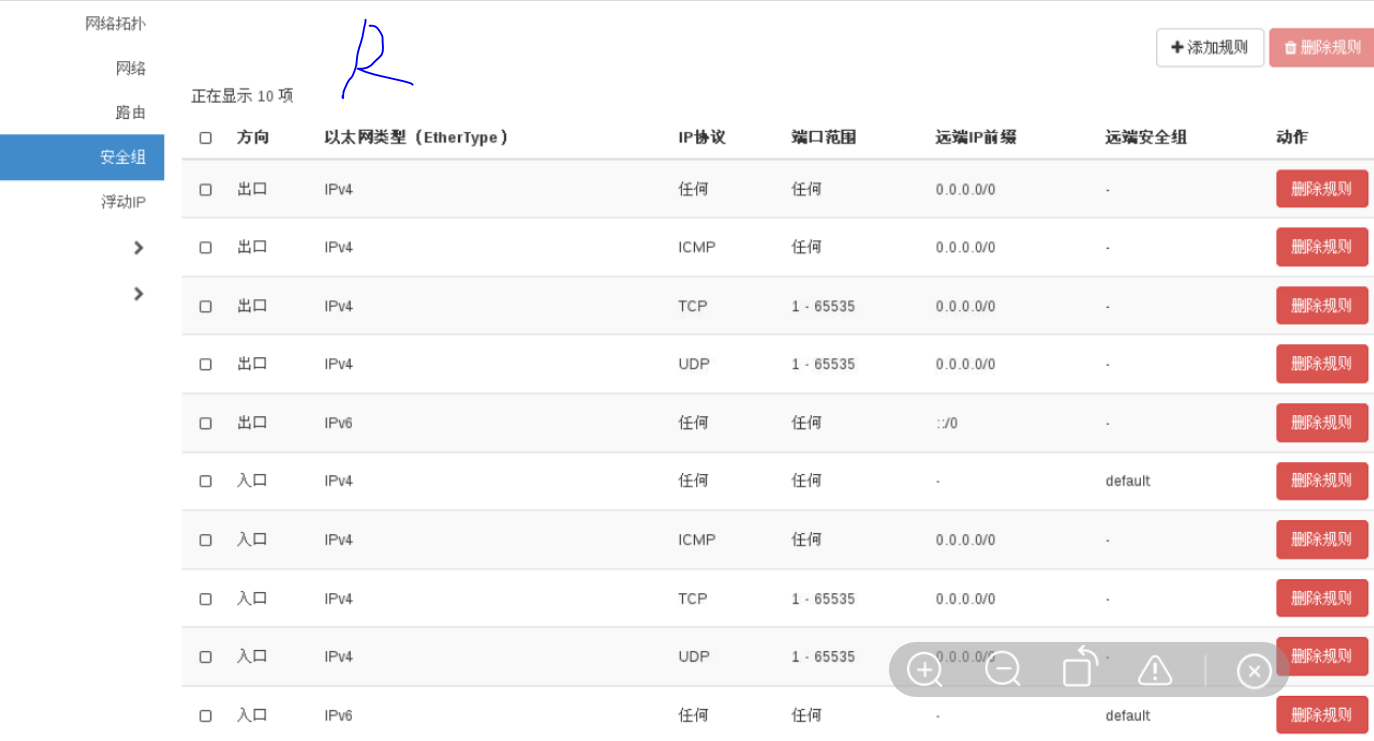Expand the first sidebar chevron arrow

click(139, 248)
